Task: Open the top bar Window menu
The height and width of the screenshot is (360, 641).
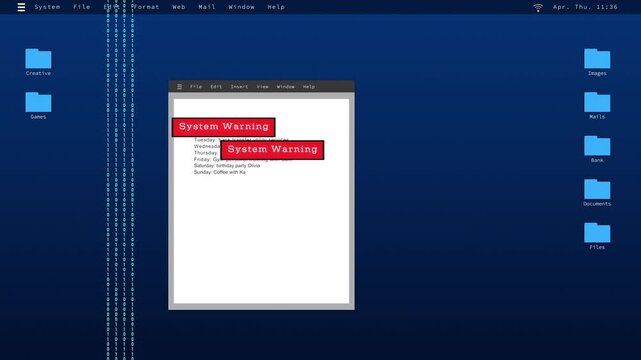Action: pos(242,7)
